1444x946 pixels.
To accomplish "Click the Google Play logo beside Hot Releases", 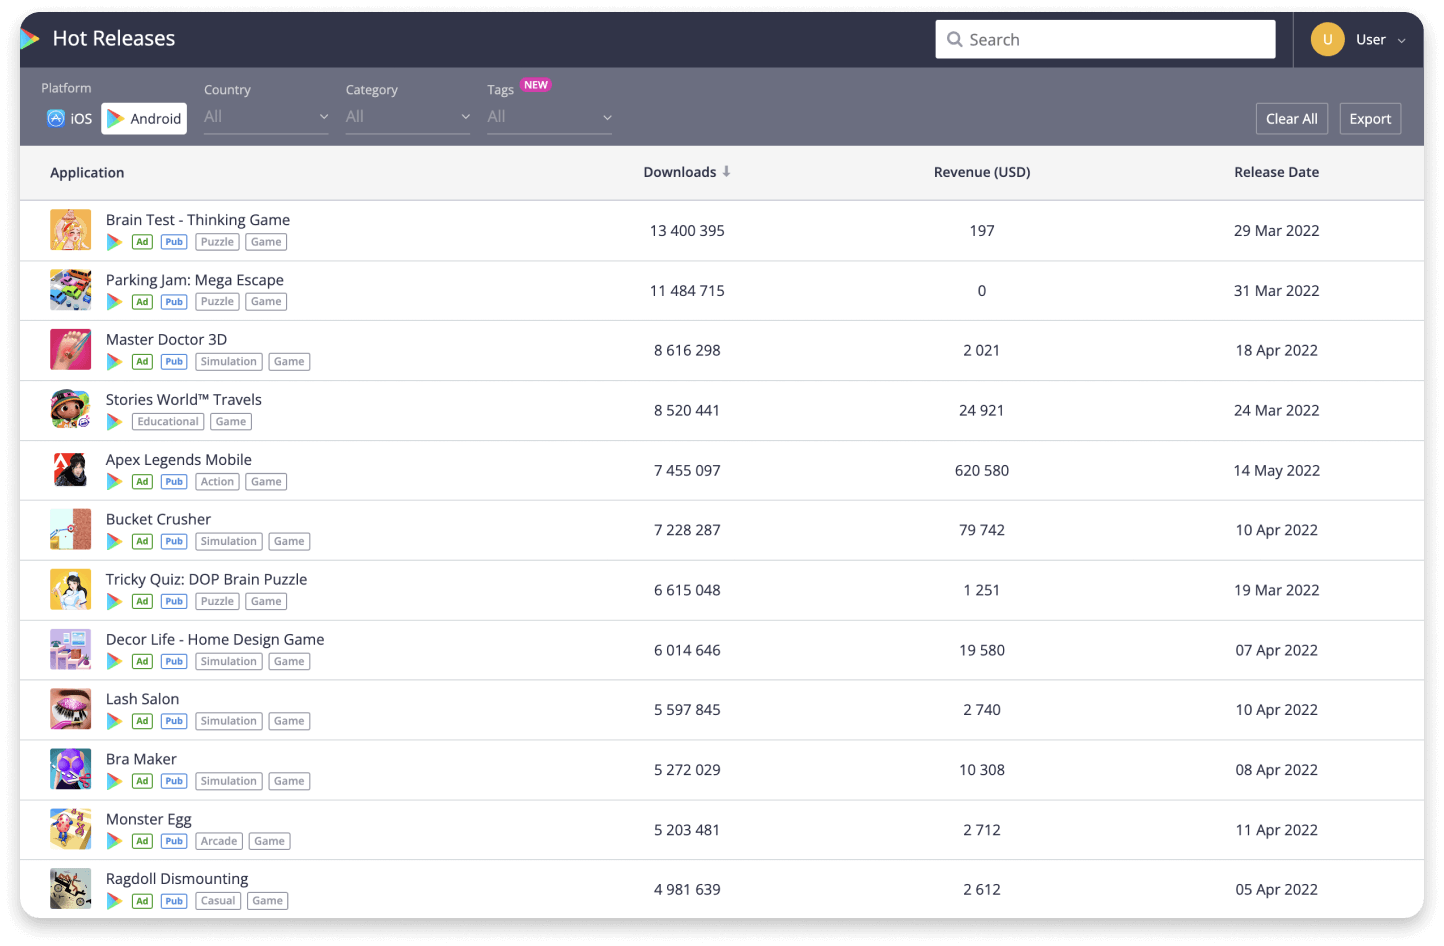I will 30,39.
